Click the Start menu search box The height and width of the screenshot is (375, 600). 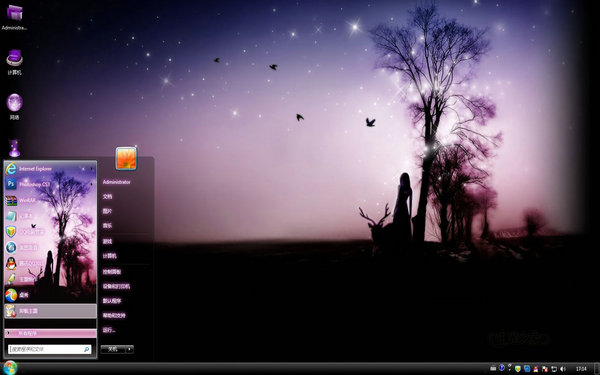click(x=49, y=349)
